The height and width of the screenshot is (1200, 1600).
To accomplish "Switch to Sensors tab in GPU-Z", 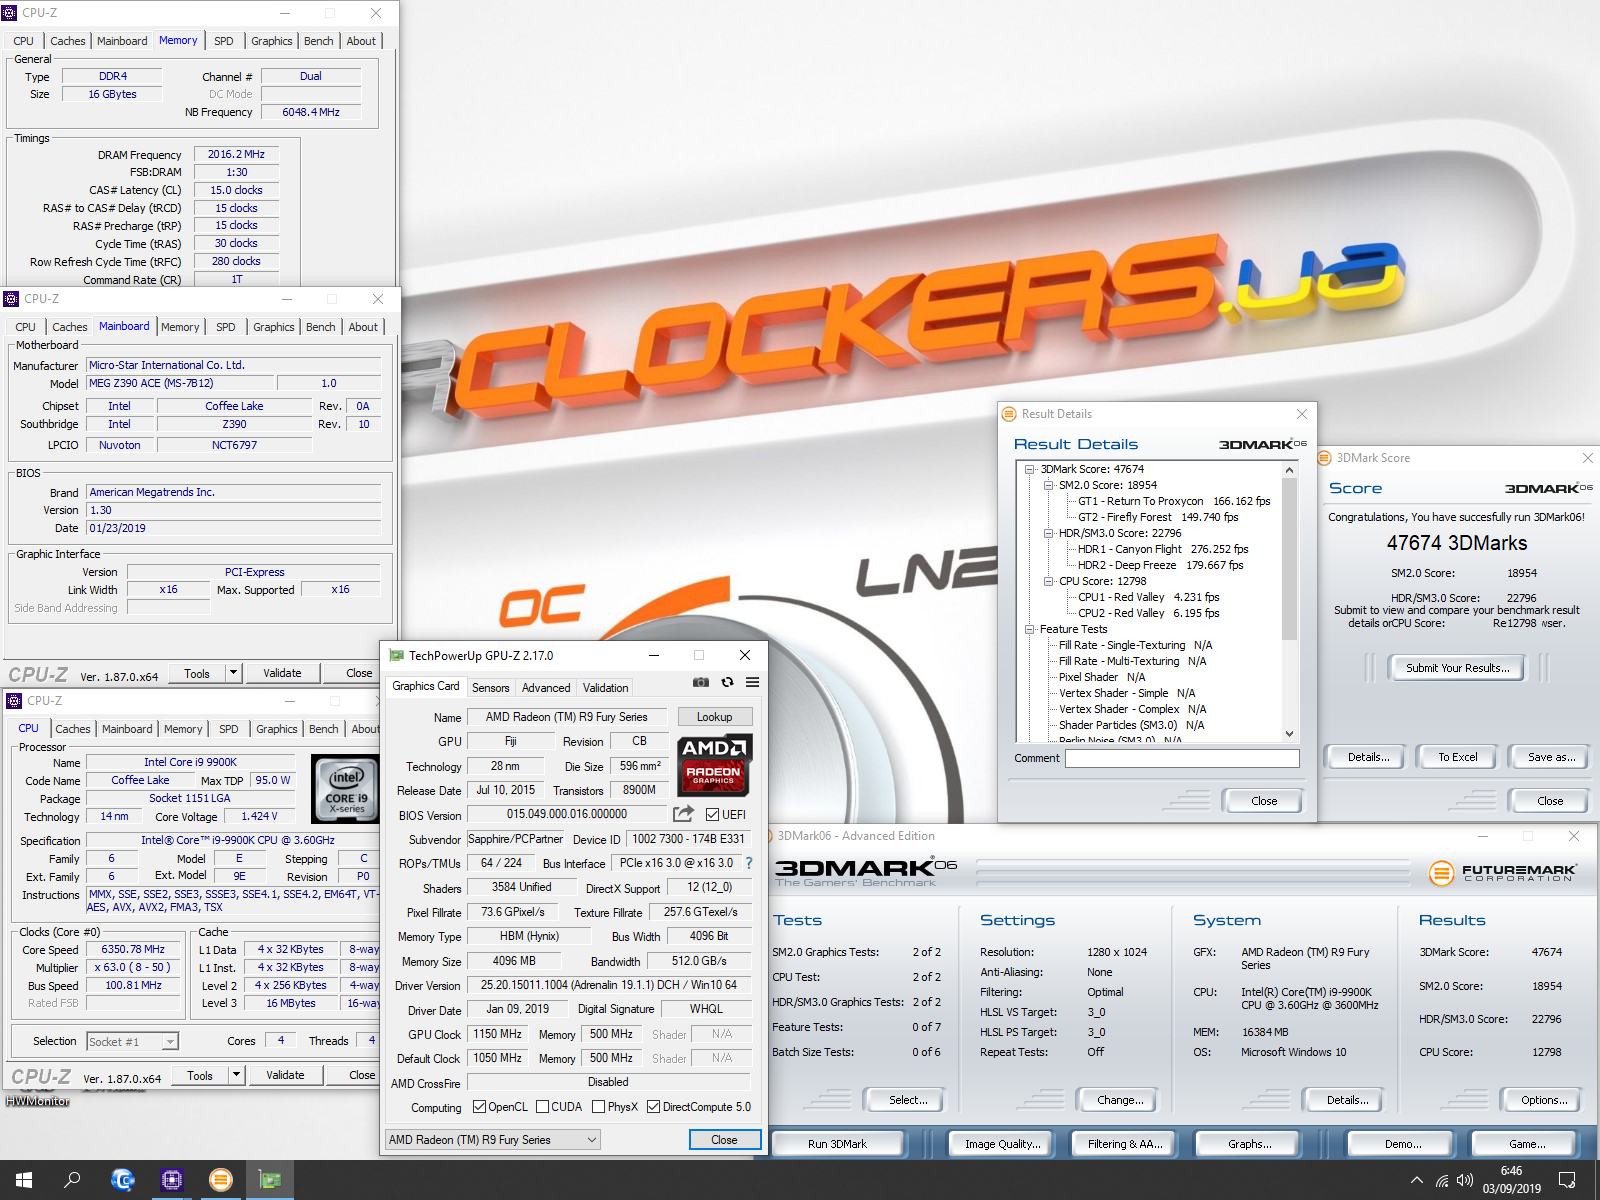I will (x=490, y=688).
